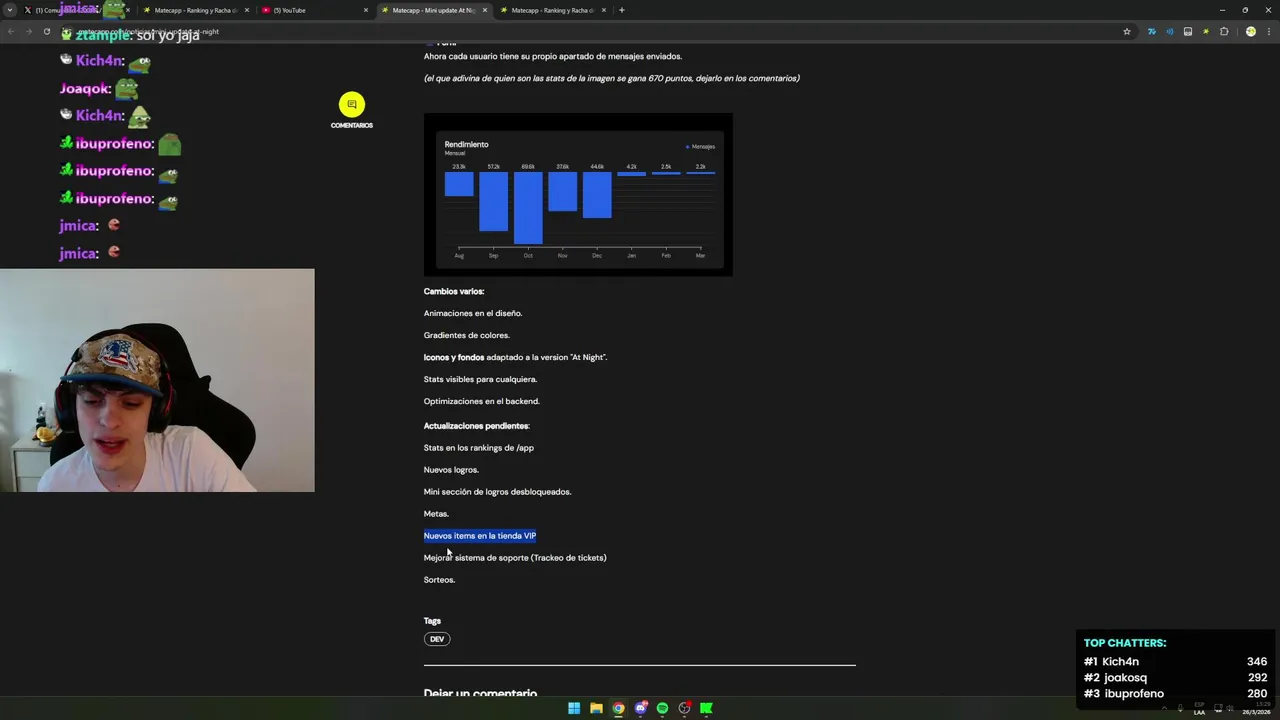Click the ibuprofeno entry in Top Chatters
The image size is (1280, 720).
(x=1175, y=694)
